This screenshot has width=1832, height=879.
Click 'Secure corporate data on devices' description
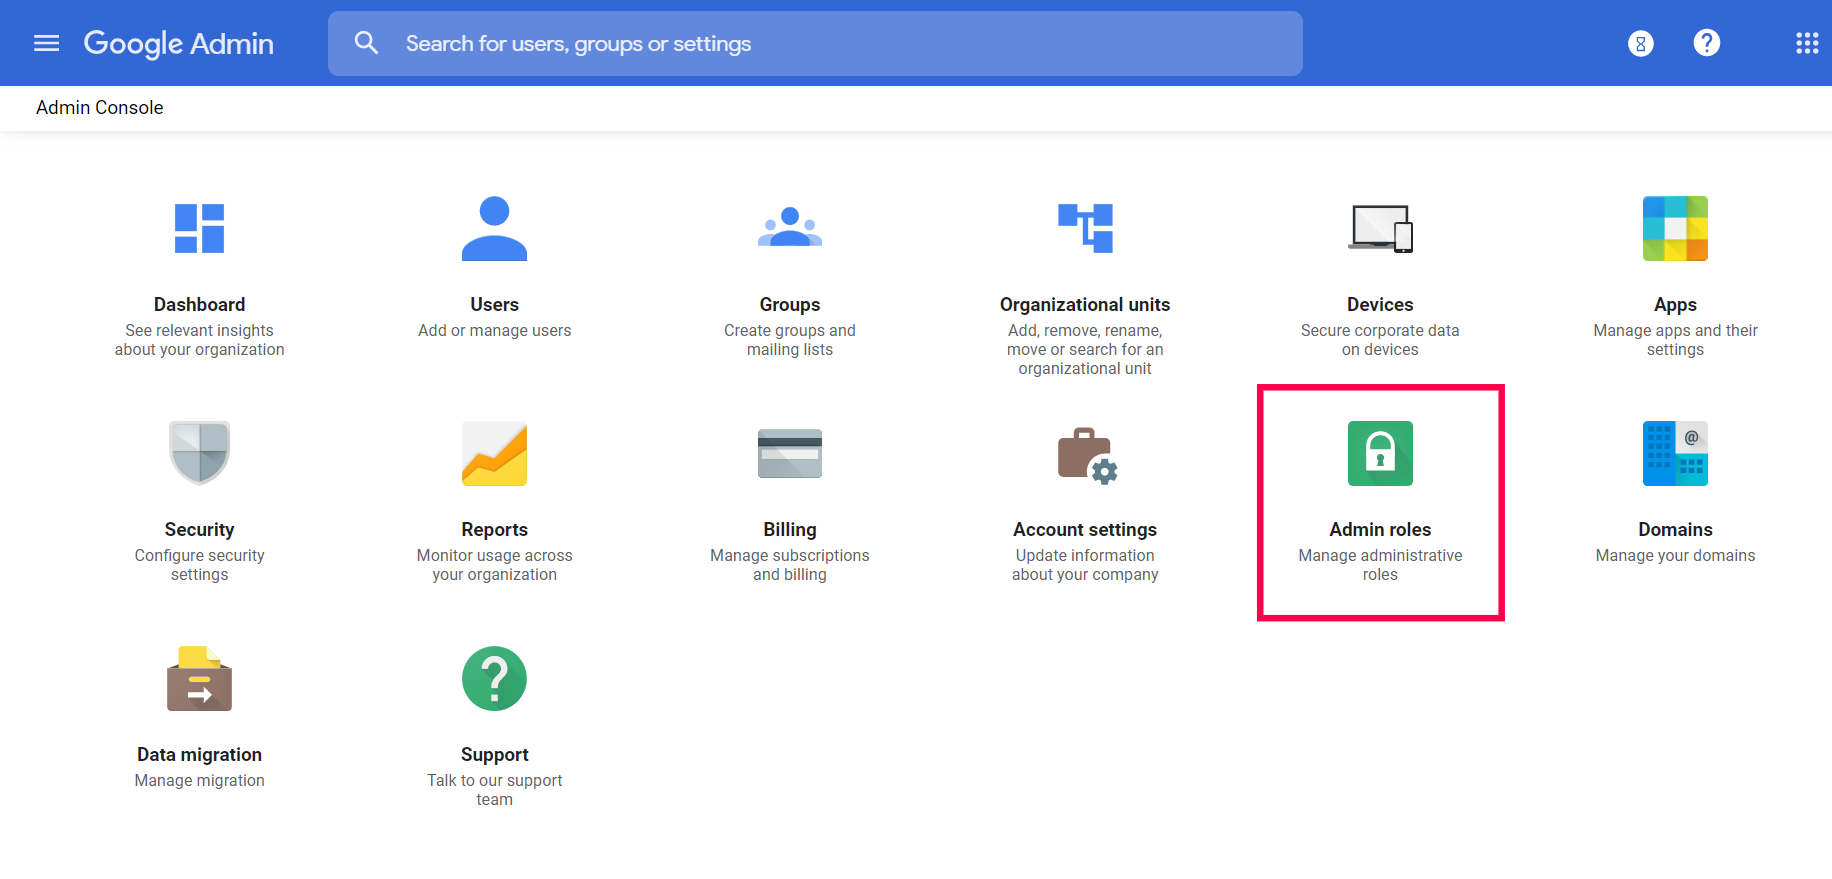pos(1381,340)
